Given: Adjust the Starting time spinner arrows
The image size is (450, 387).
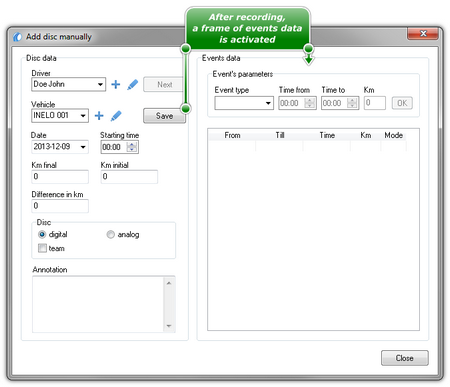Looking at the screenshot, I should click(x=132, y=147).
